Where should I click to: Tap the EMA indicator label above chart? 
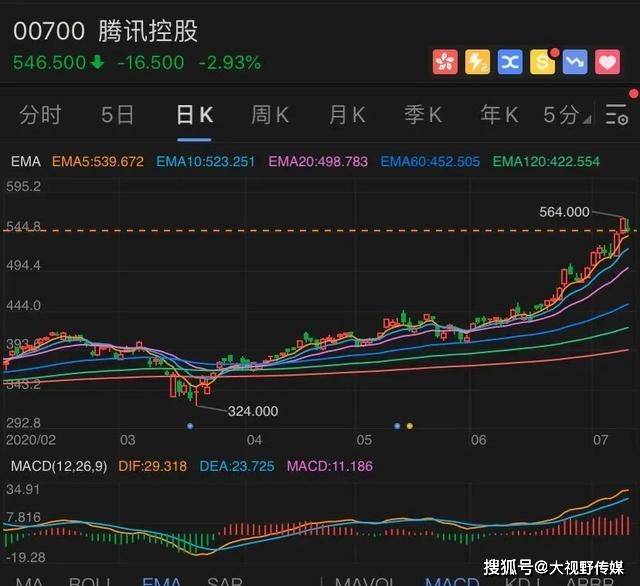click(x=26, y=162)
